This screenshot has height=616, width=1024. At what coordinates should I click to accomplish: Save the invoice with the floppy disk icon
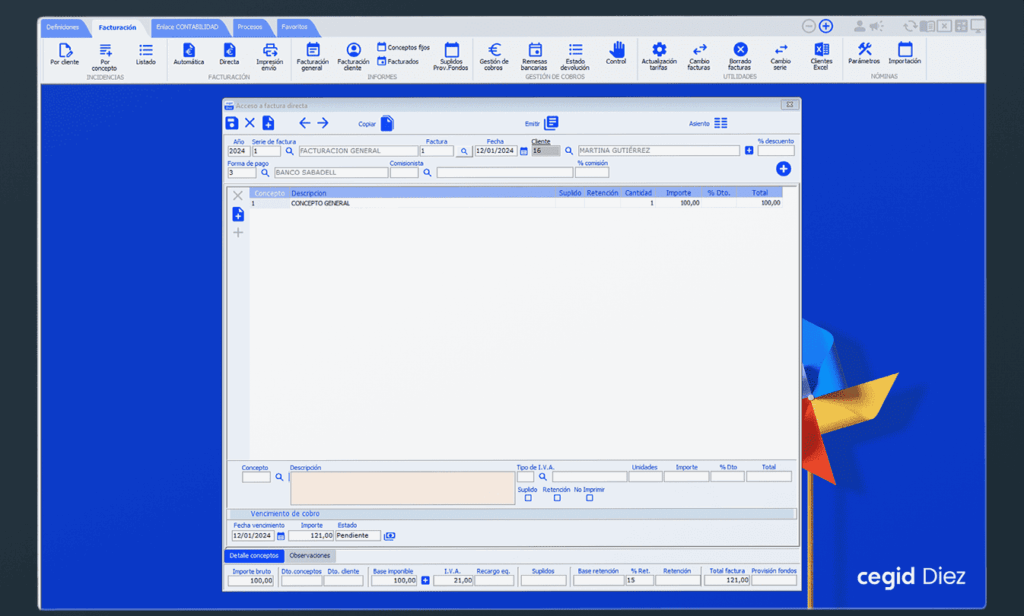pyautogui.click(x=231, y=123)
